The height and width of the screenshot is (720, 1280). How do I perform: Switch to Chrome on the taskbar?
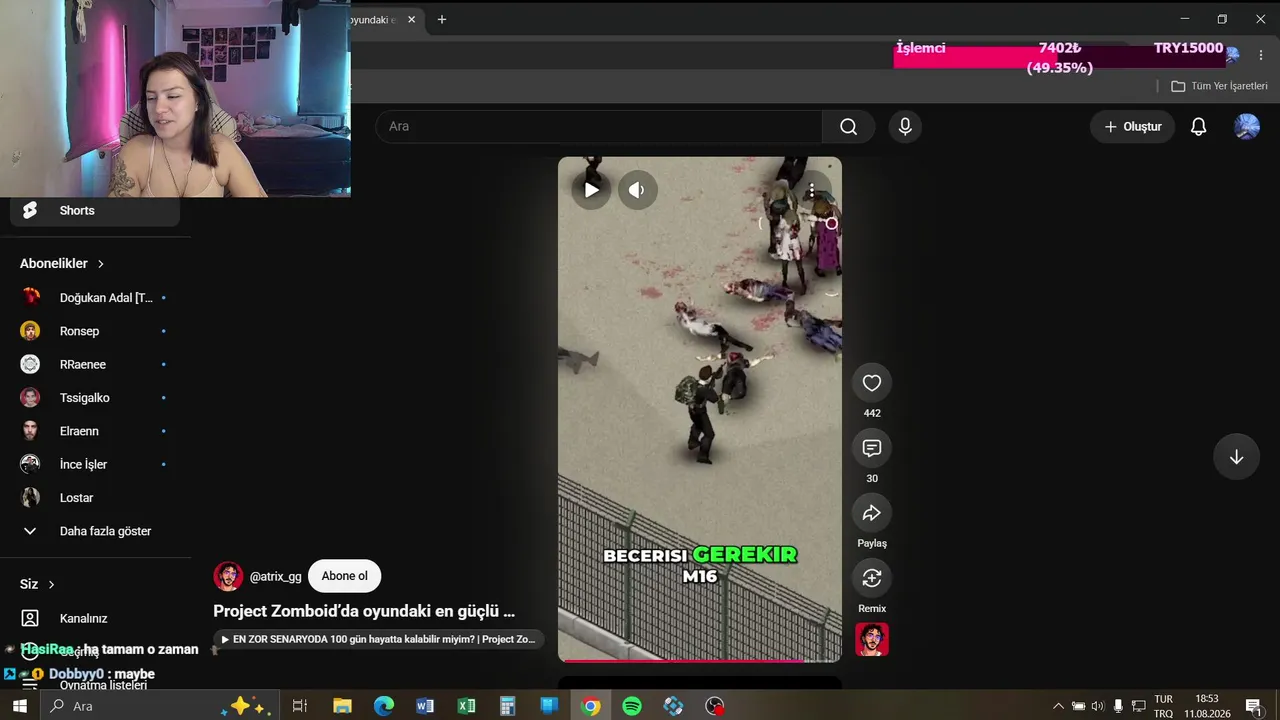(591, 706)
